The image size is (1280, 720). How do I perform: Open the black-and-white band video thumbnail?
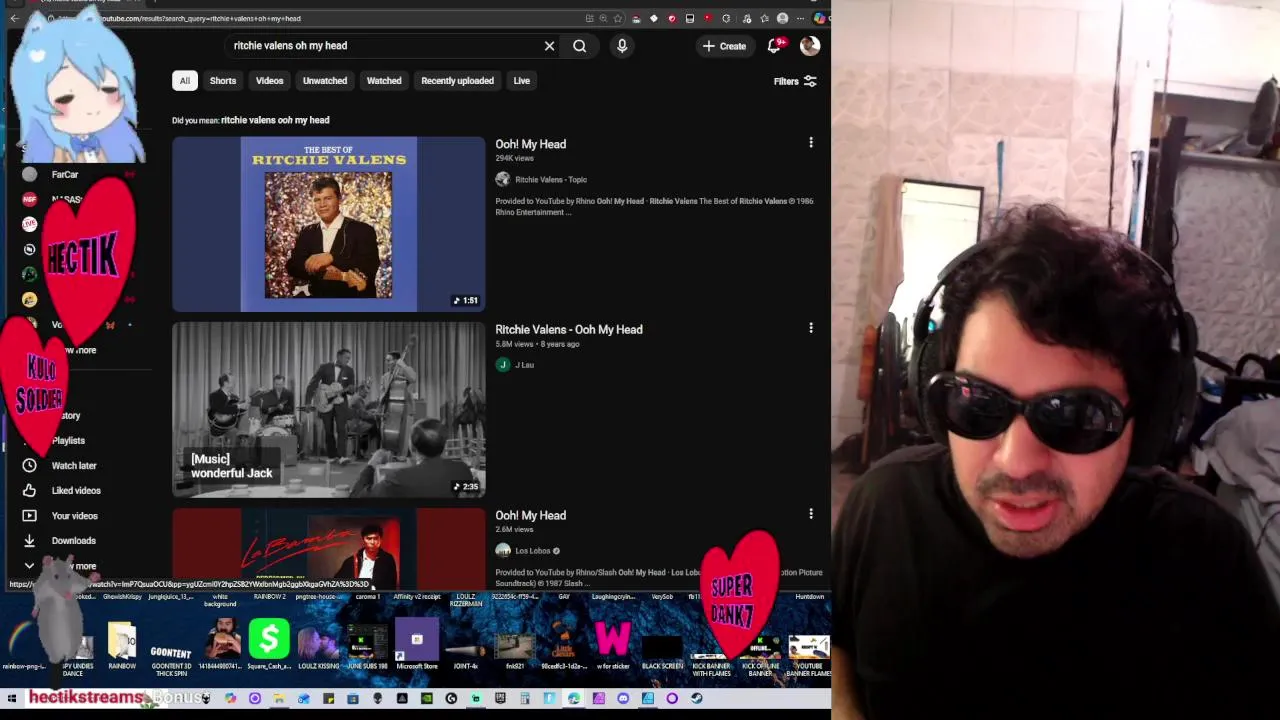pyautogui.click(x=328, y=410)
